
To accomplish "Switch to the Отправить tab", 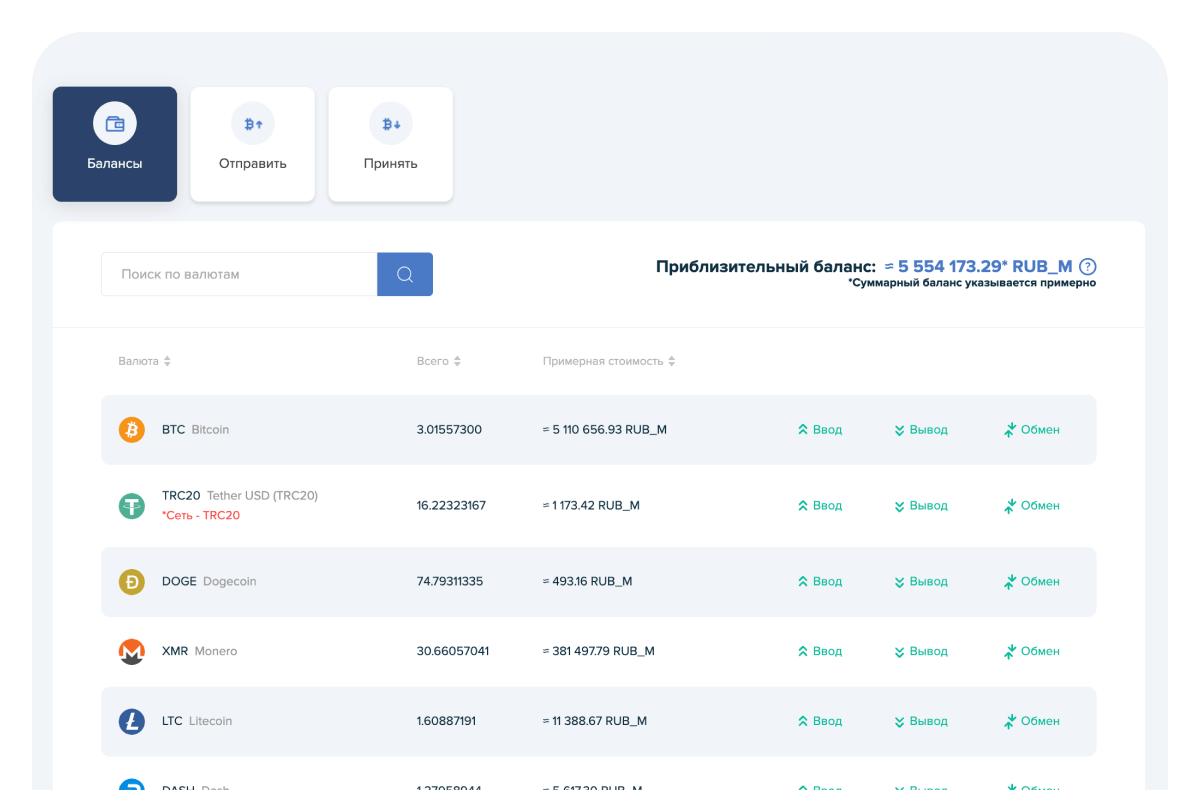I will [x=252, y=144].
